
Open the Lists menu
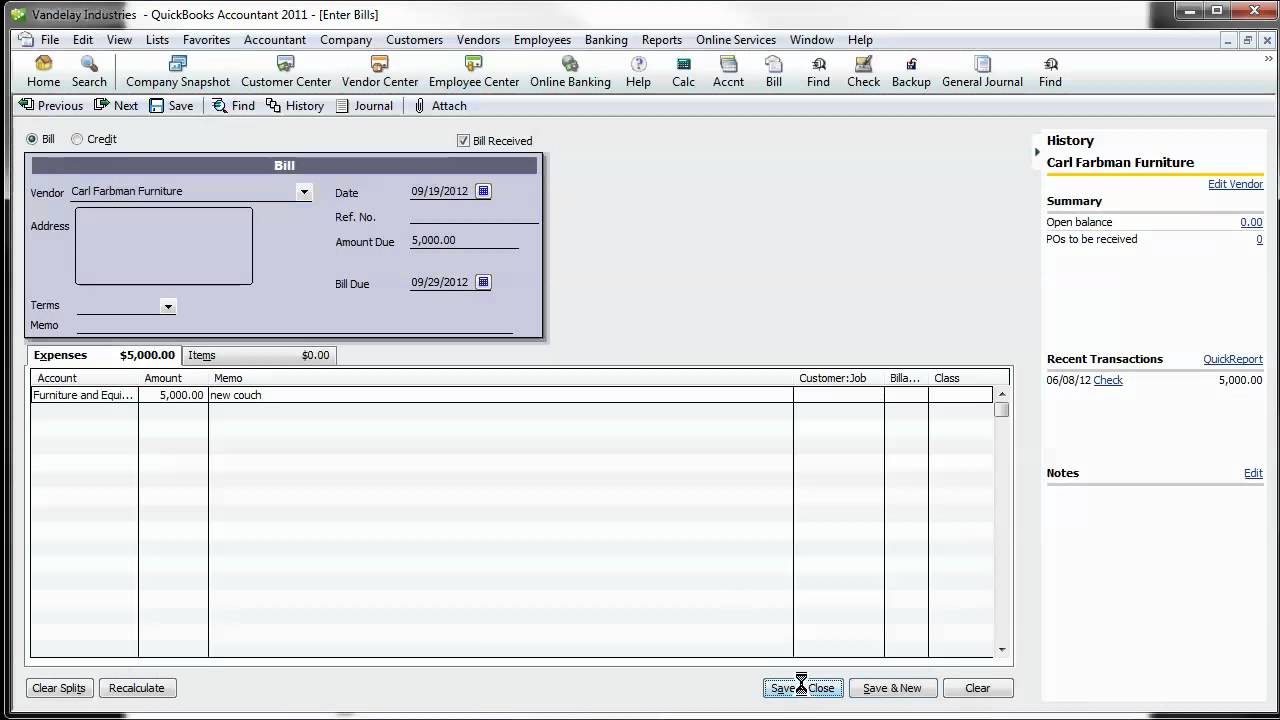click(x=158, y=40)
